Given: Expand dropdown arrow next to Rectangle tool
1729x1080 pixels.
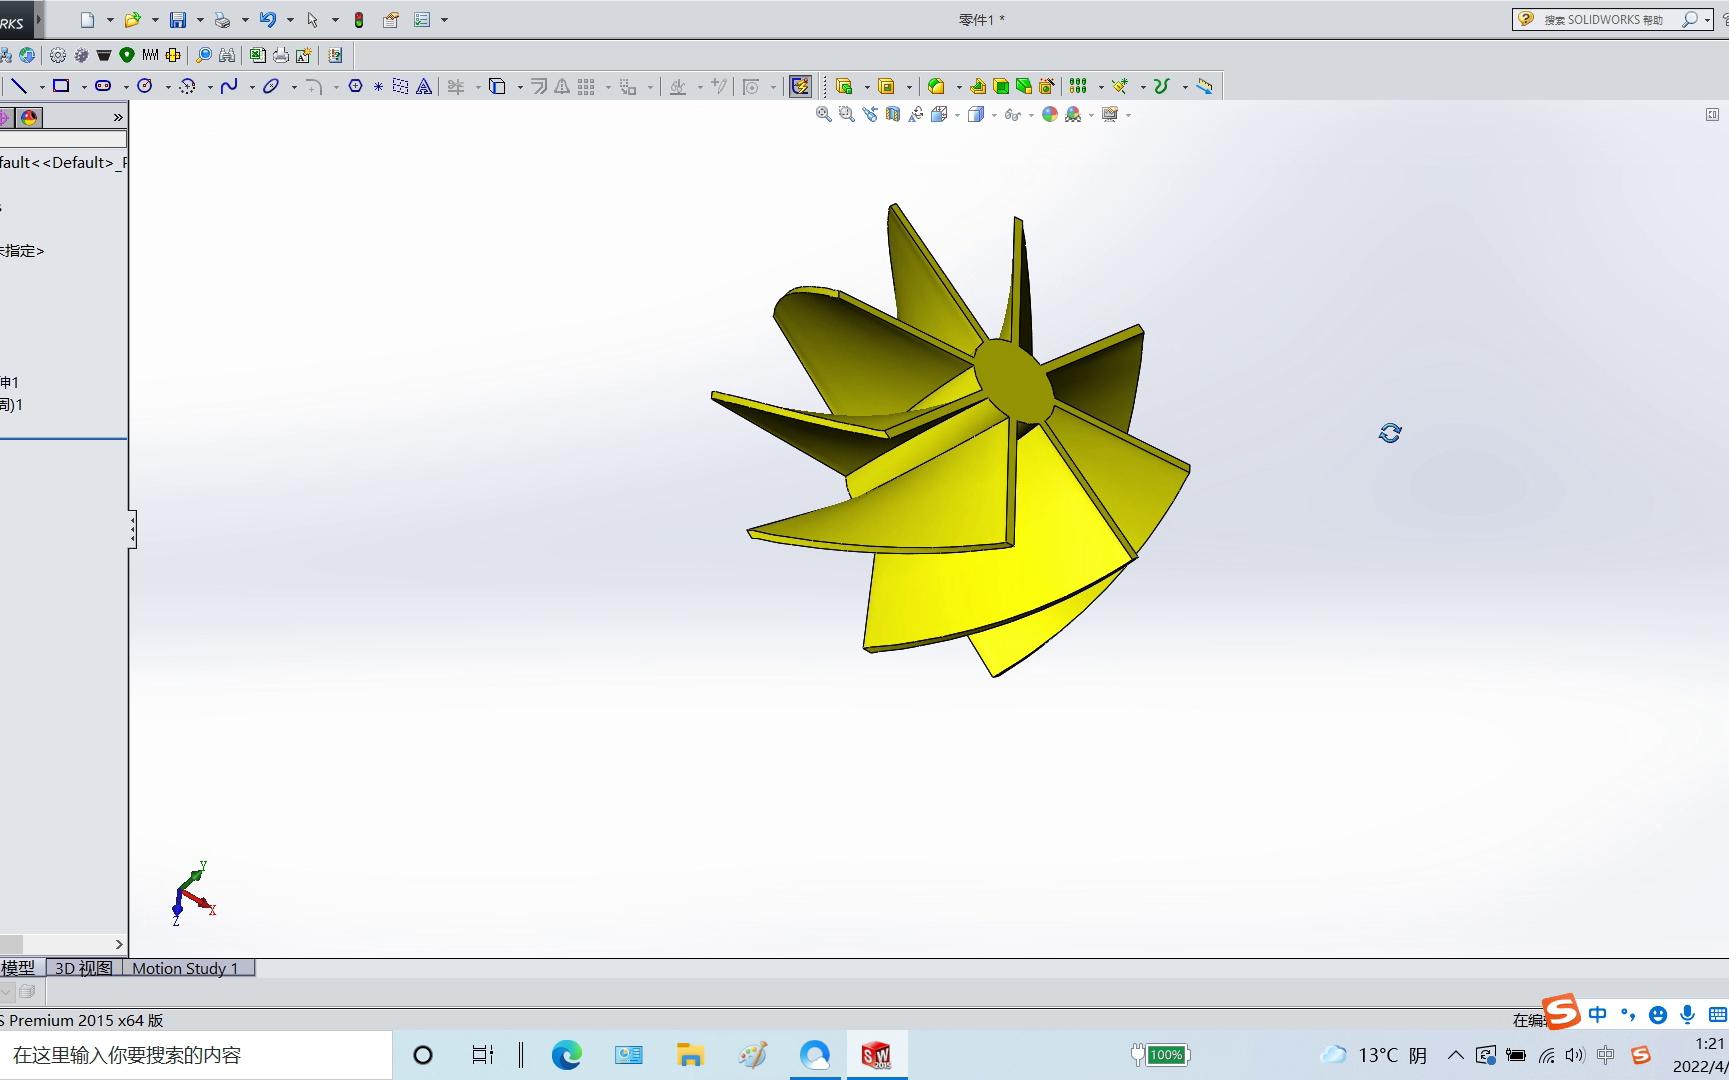Looking at the screenshot, I should (83, 87).
